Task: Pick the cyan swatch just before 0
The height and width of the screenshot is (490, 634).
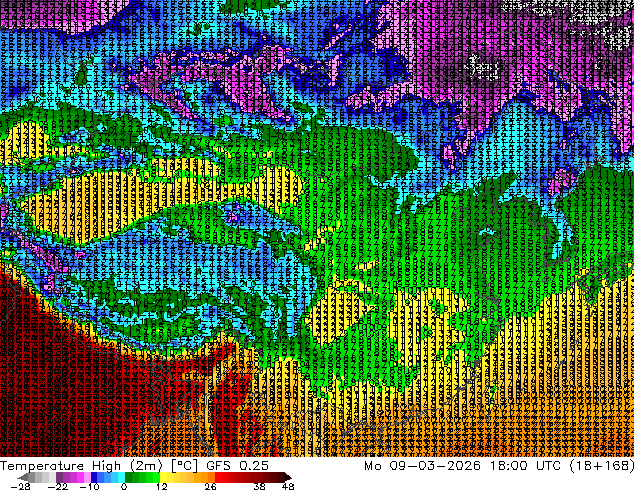Action: (121, 477)
